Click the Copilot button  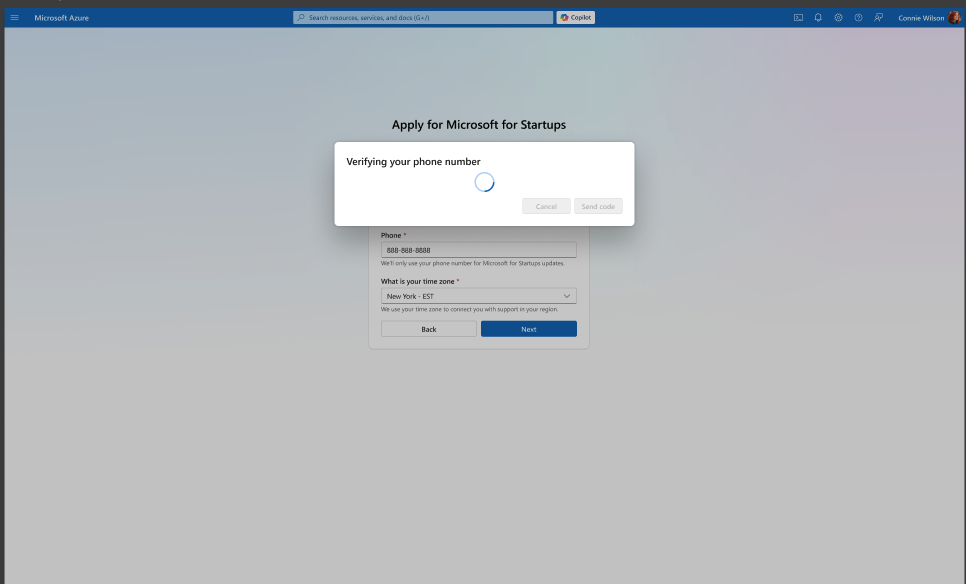tap(575, 17)
